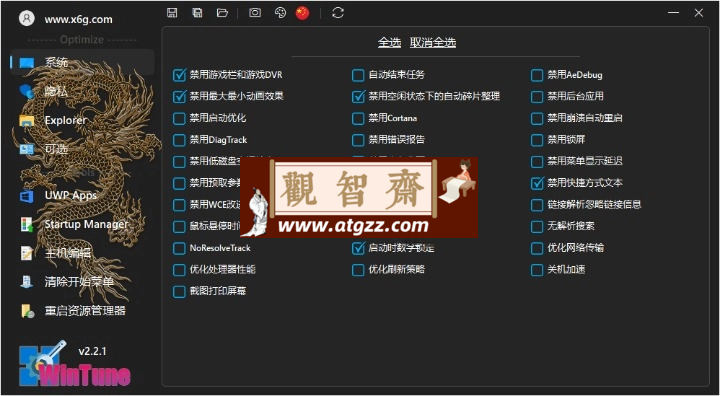The width and height of the screenshot is (720, 396).
Task: Click the user avatar icon
Action: [27, 18]
